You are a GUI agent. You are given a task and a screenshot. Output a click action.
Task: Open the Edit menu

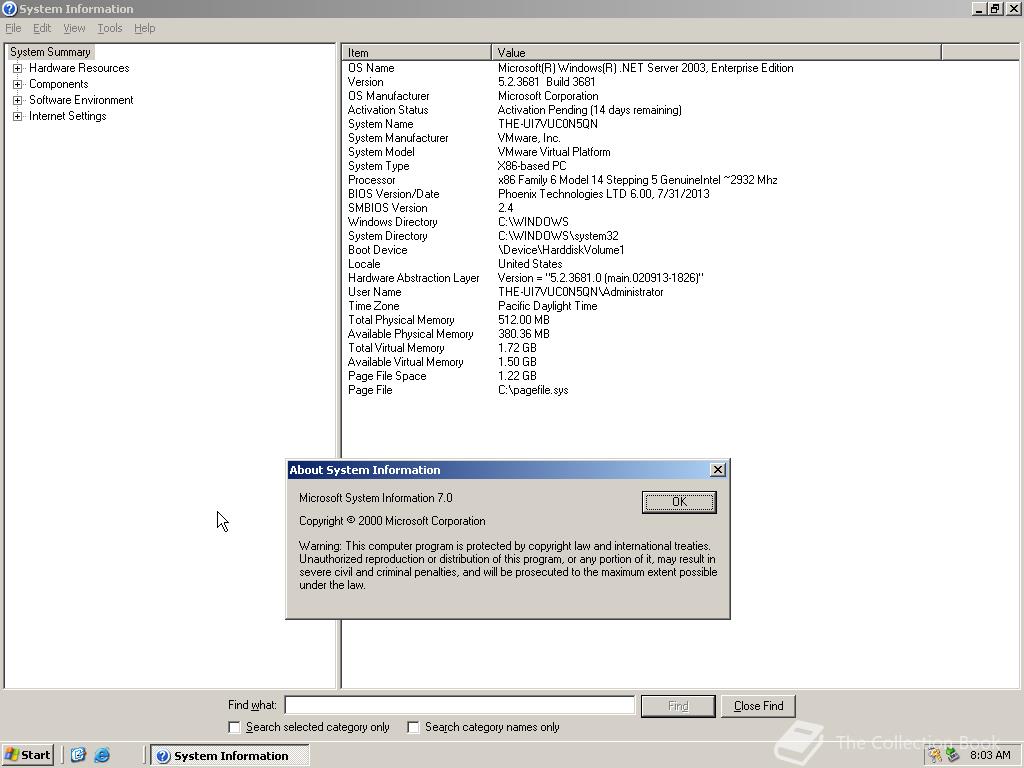[42, 28]
